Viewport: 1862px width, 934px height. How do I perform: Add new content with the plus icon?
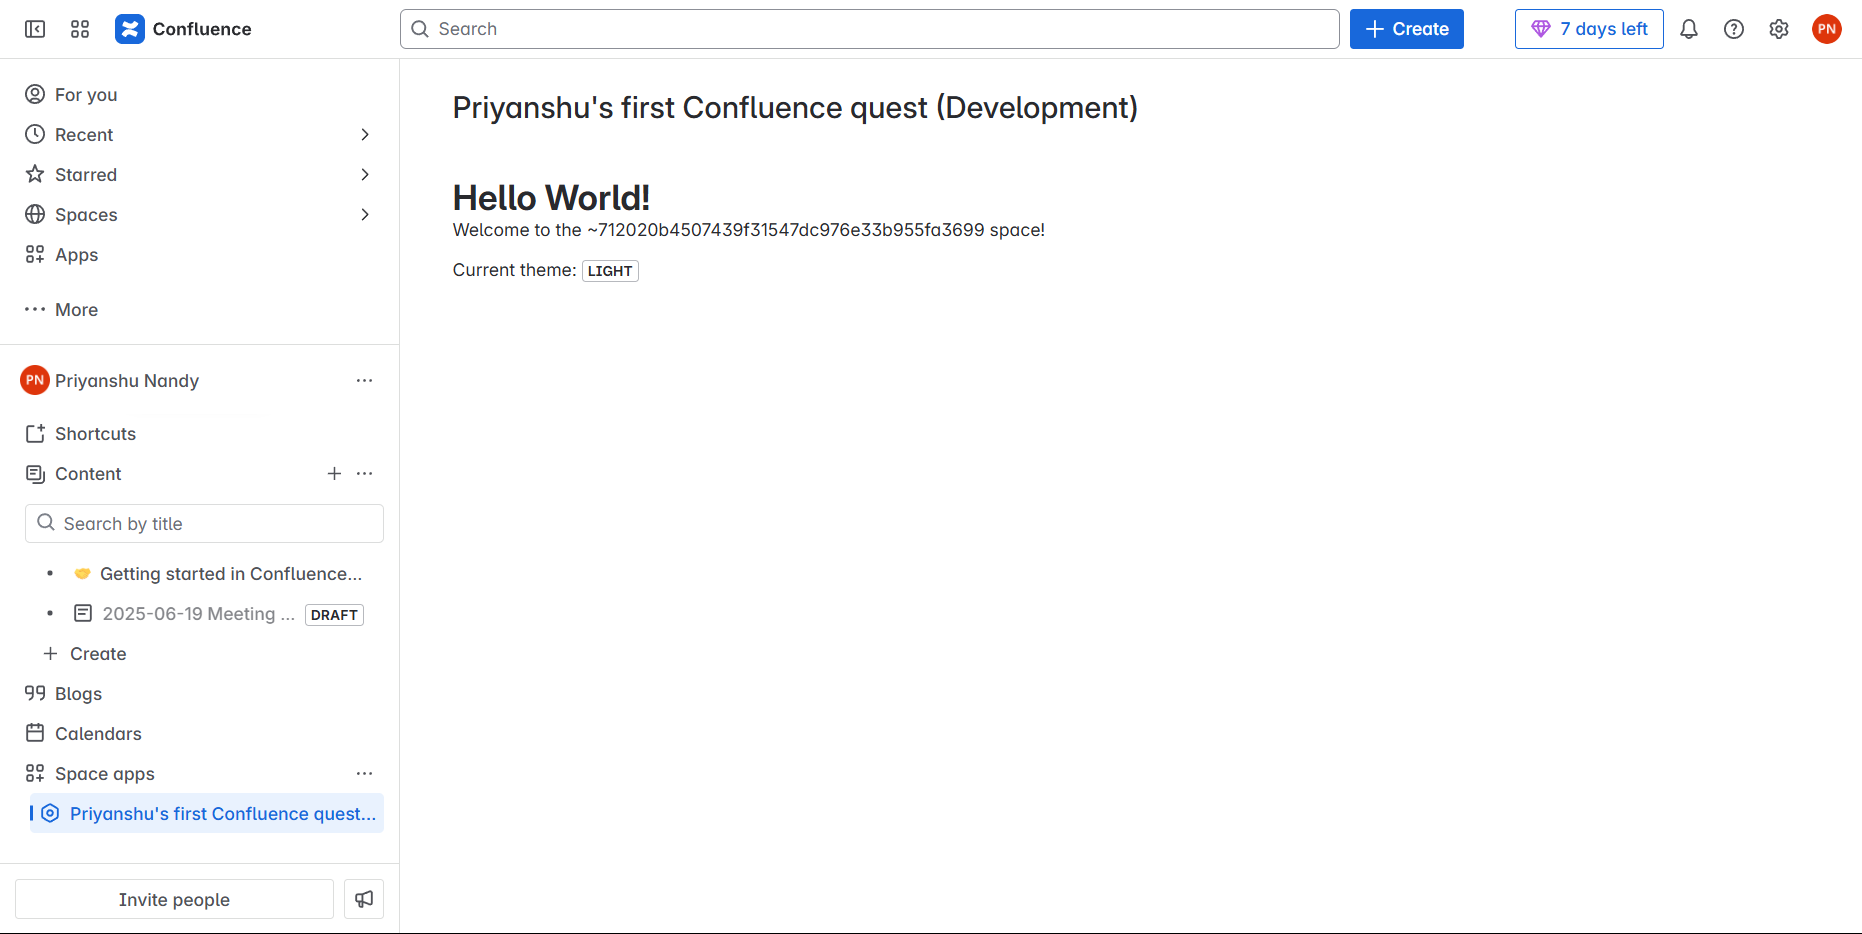[x=334, y=473]
